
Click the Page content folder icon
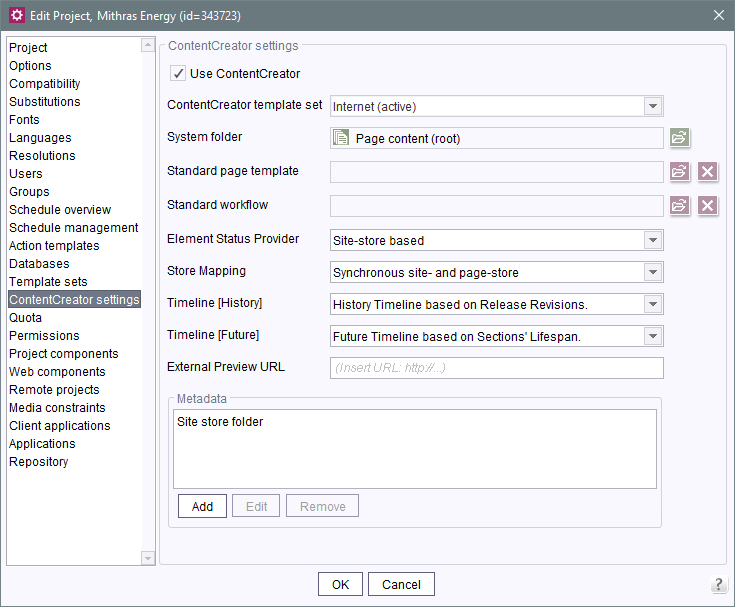(341, 138)
